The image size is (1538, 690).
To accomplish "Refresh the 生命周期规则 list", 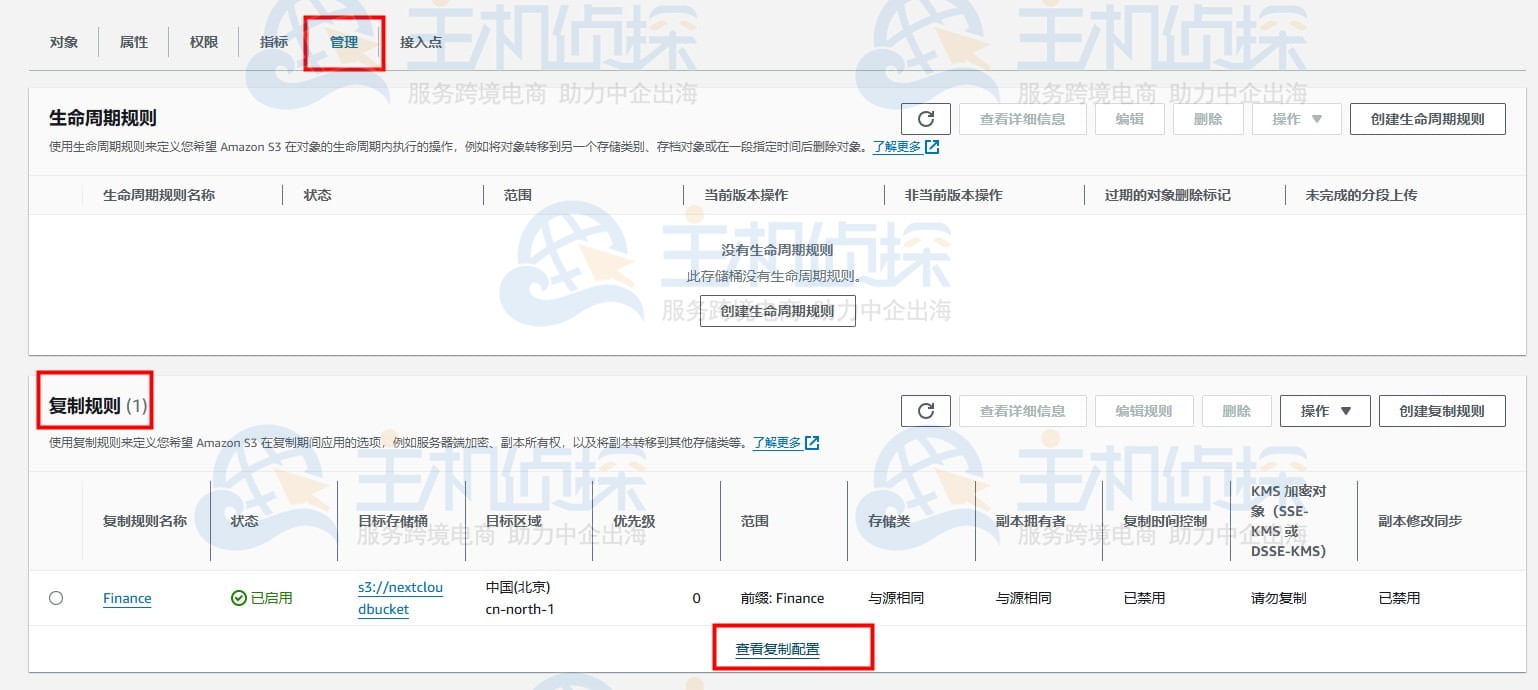I will click(x=925, y=118).
